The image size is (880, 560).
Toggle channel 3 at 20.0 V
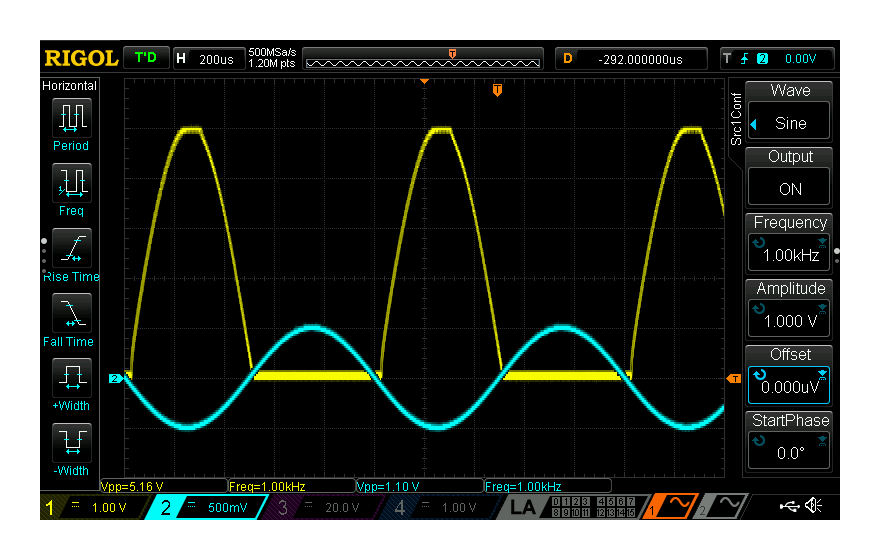coord(323,507)
